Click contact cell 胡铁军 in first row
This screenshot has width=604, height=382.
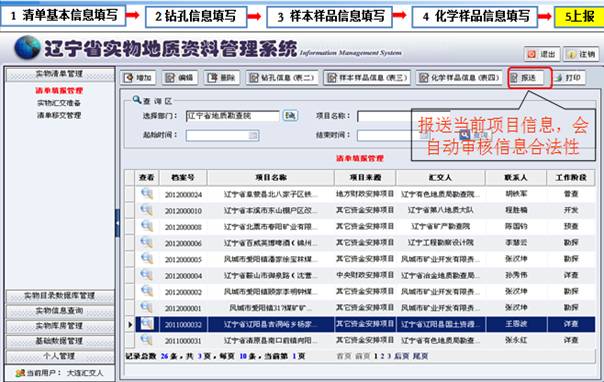[516, 194]
